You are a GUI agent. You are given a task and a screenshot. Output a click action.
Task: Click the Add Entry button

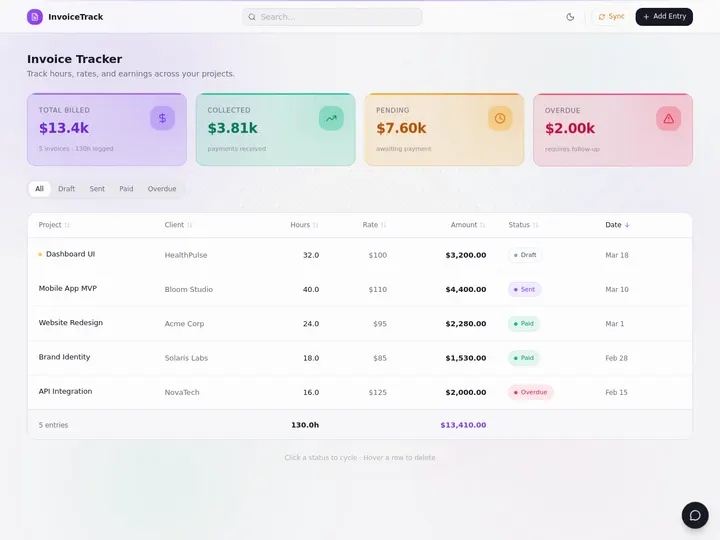click(x=664, y=17)
